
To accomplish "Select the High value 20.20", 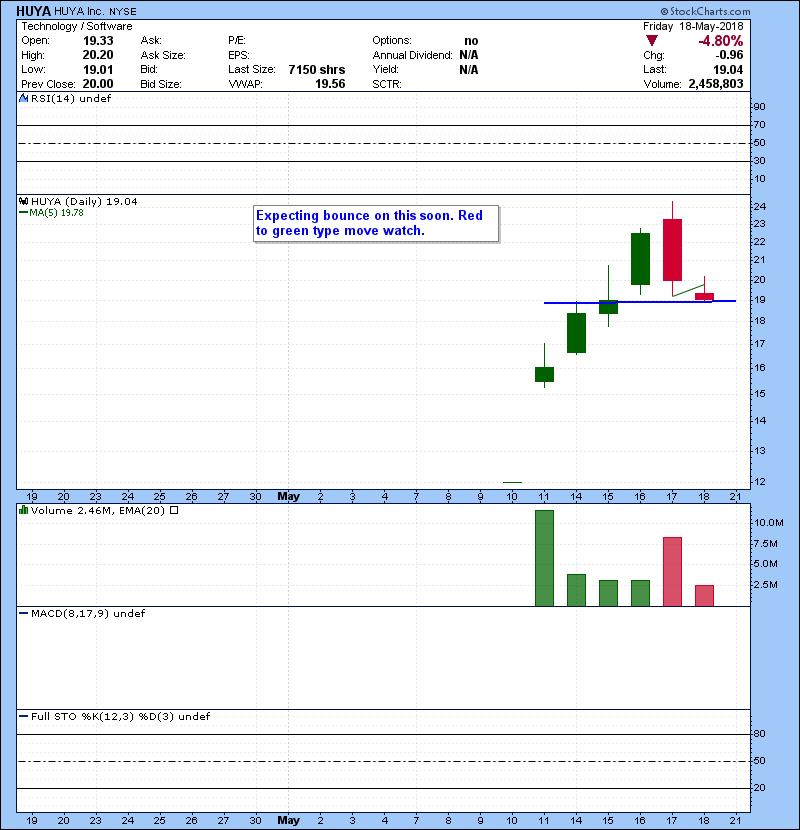I will pos(98,55).
